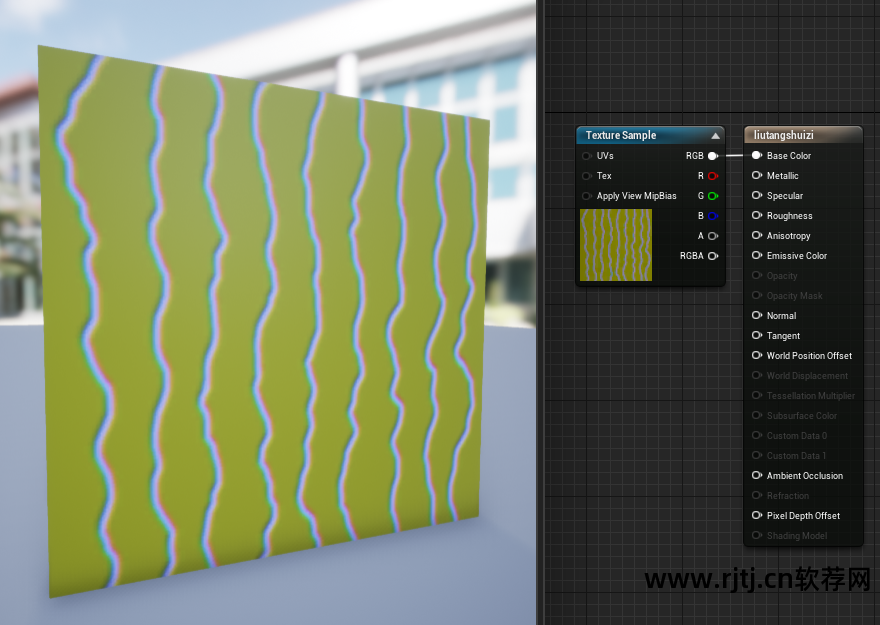Click the Base Color input pin

click(x=757, y=155)
